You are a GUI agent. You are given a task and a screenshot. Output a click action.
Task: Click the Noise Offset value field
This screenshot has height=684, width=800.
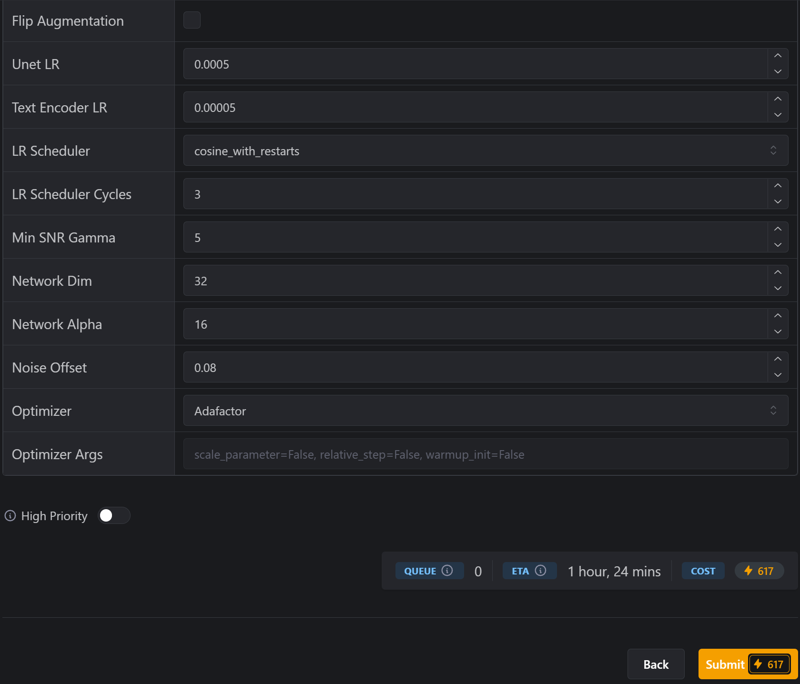click(474, 368)
